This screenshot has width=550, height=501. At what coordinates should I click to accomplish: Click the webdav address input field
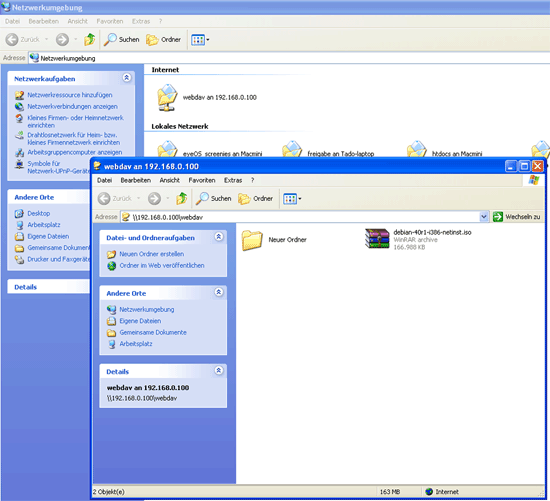[x=300, y=217]
